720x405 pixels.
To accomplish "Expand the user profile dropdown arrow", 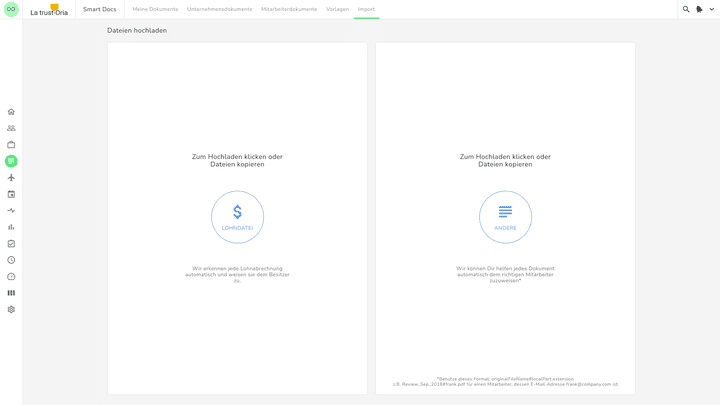I will point(711,9).
